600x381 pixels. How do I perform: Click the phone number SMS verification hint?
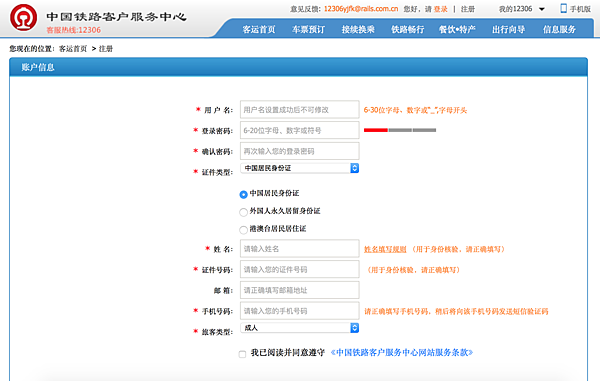[456, 311]
